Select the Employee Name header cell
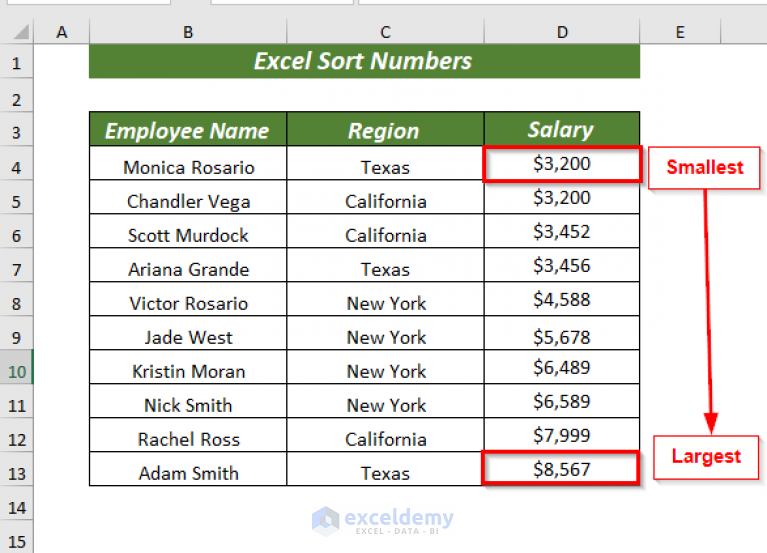 click(x=187, y=130)
